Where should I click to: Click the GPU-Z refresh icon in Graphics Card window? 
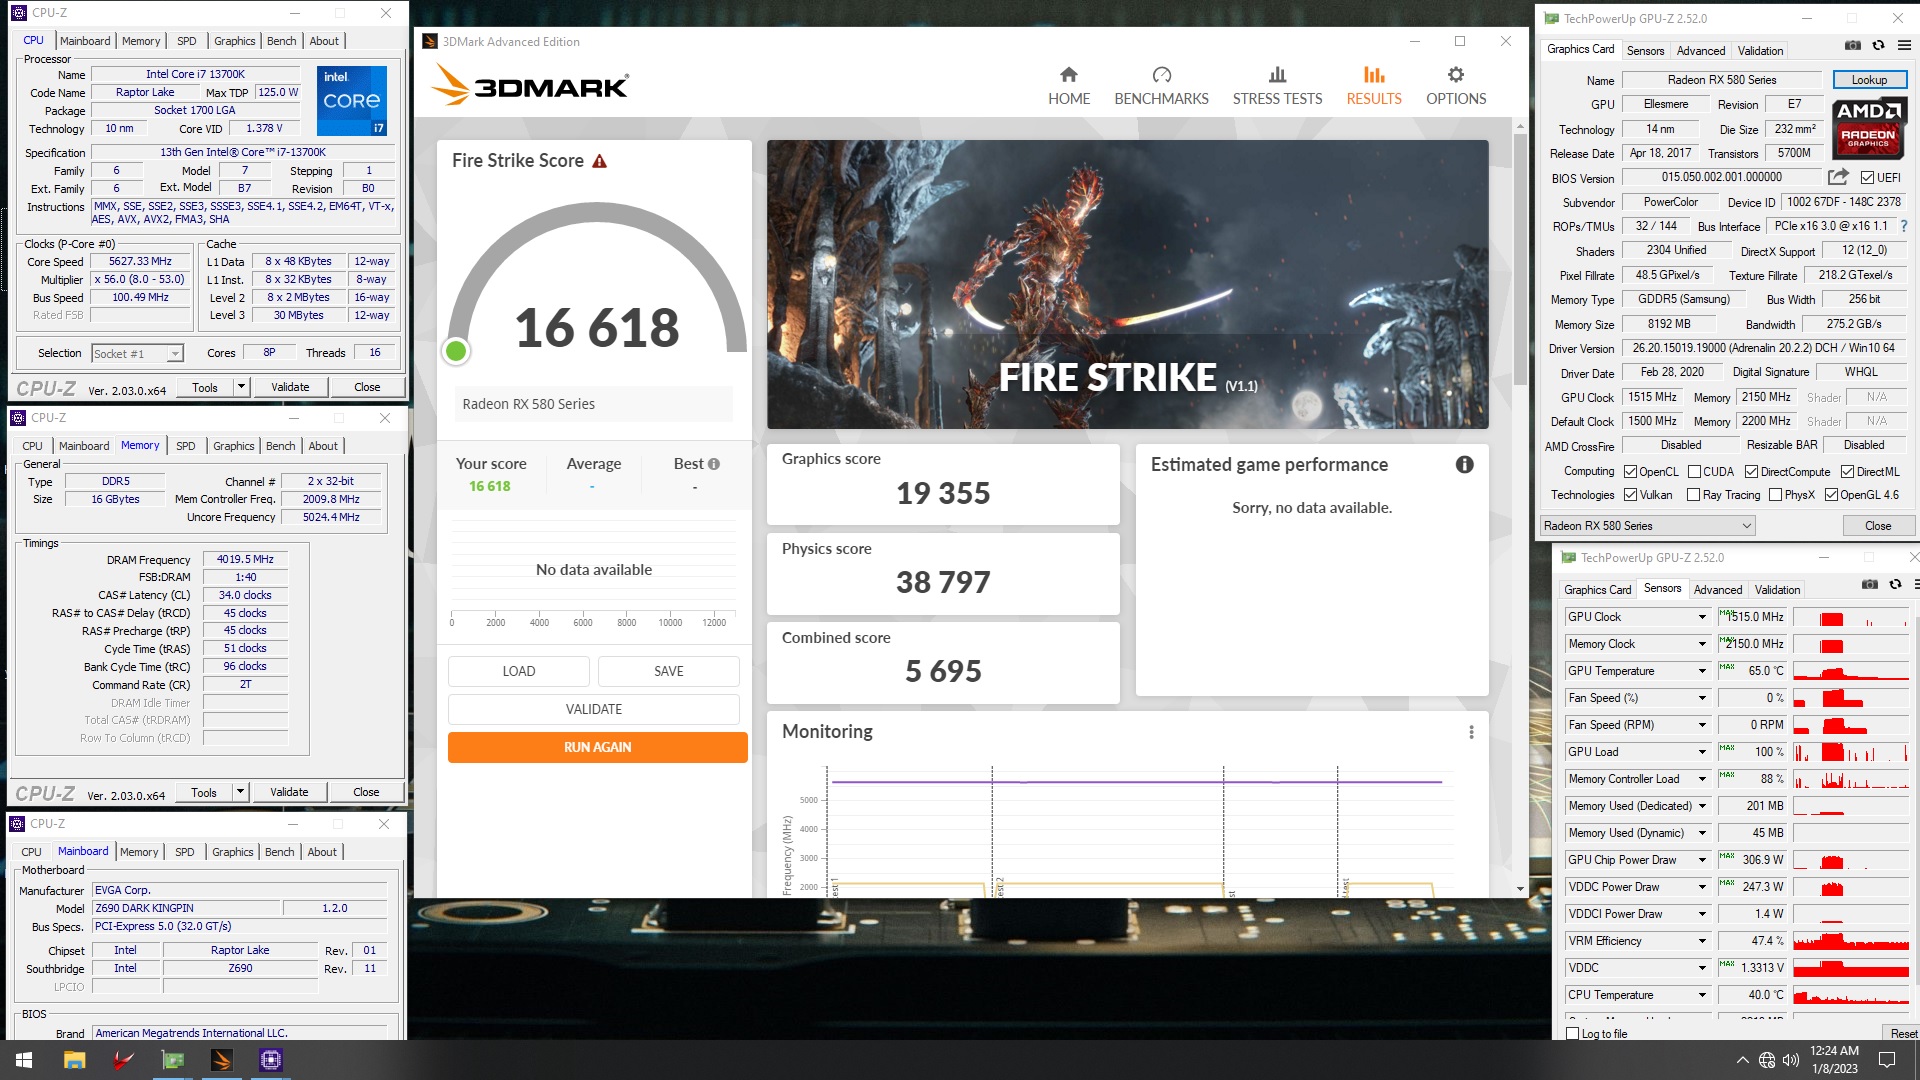(1878, 46)
